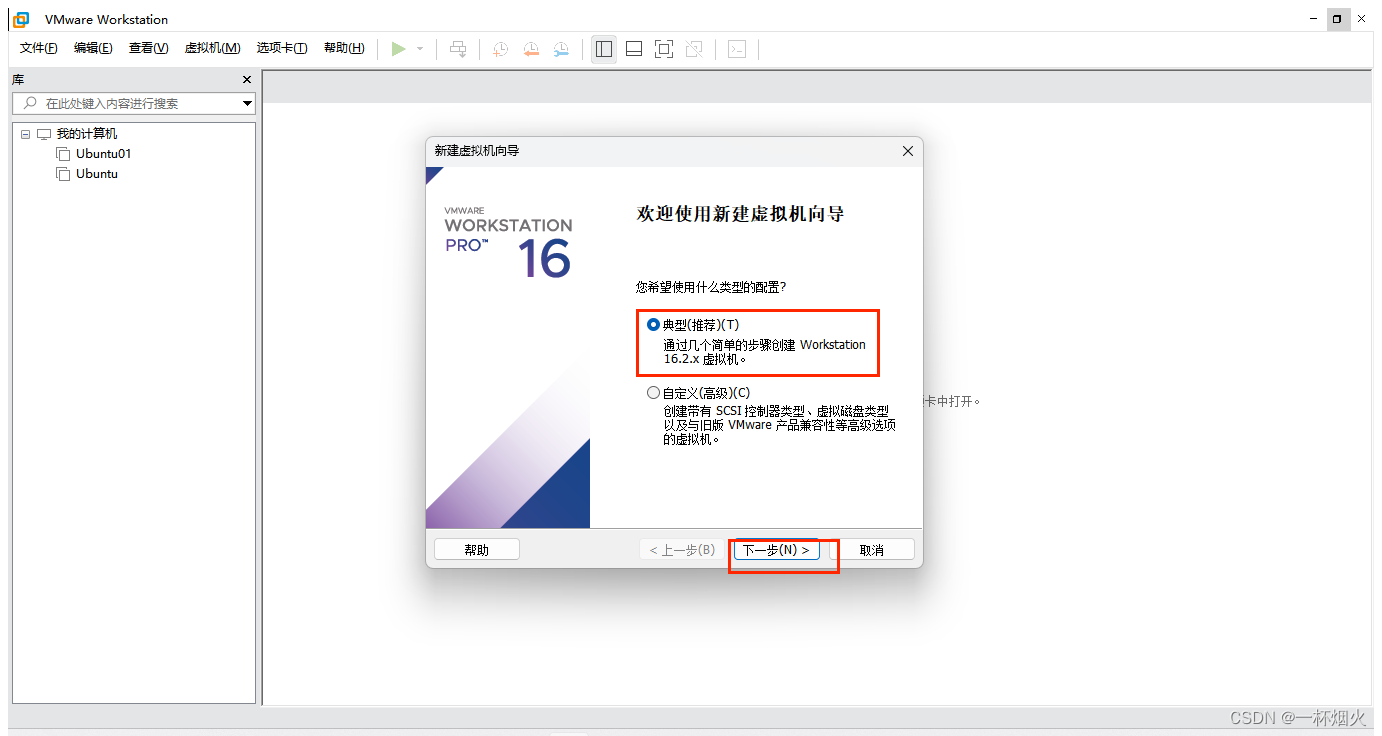Open the power options dropdown arrow
This screenshot has width=1382, height=736.
pos(420,49)
